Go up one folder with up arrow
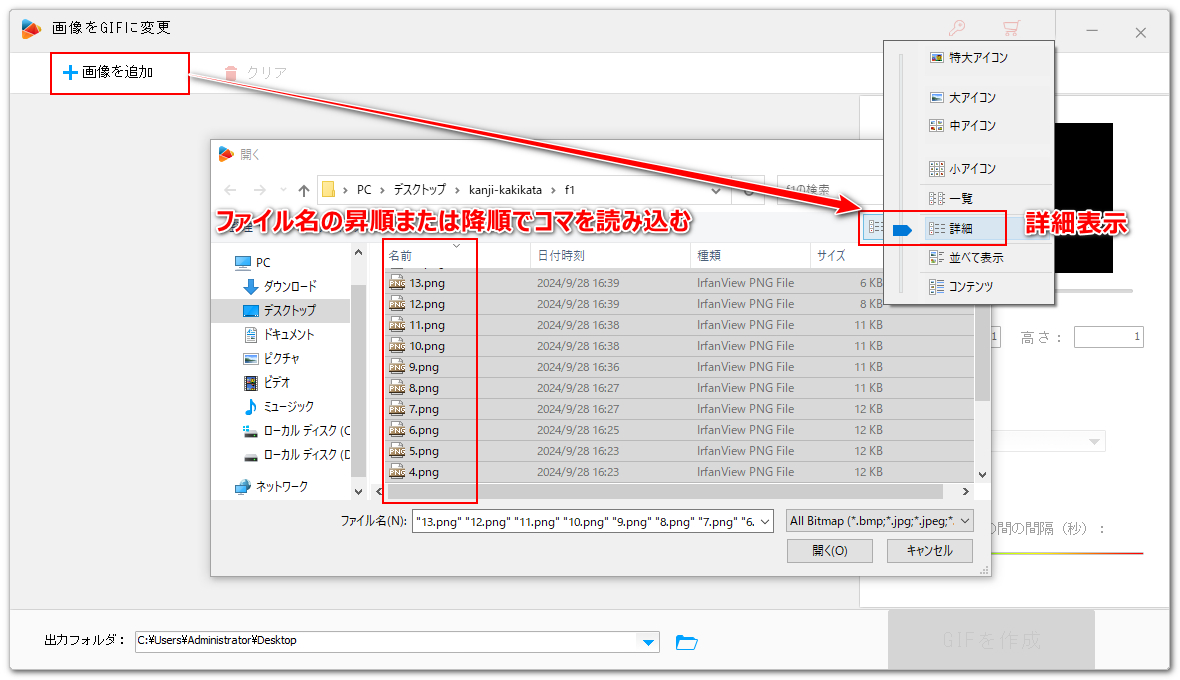1180x680 pixels. [x=303, y=190]
